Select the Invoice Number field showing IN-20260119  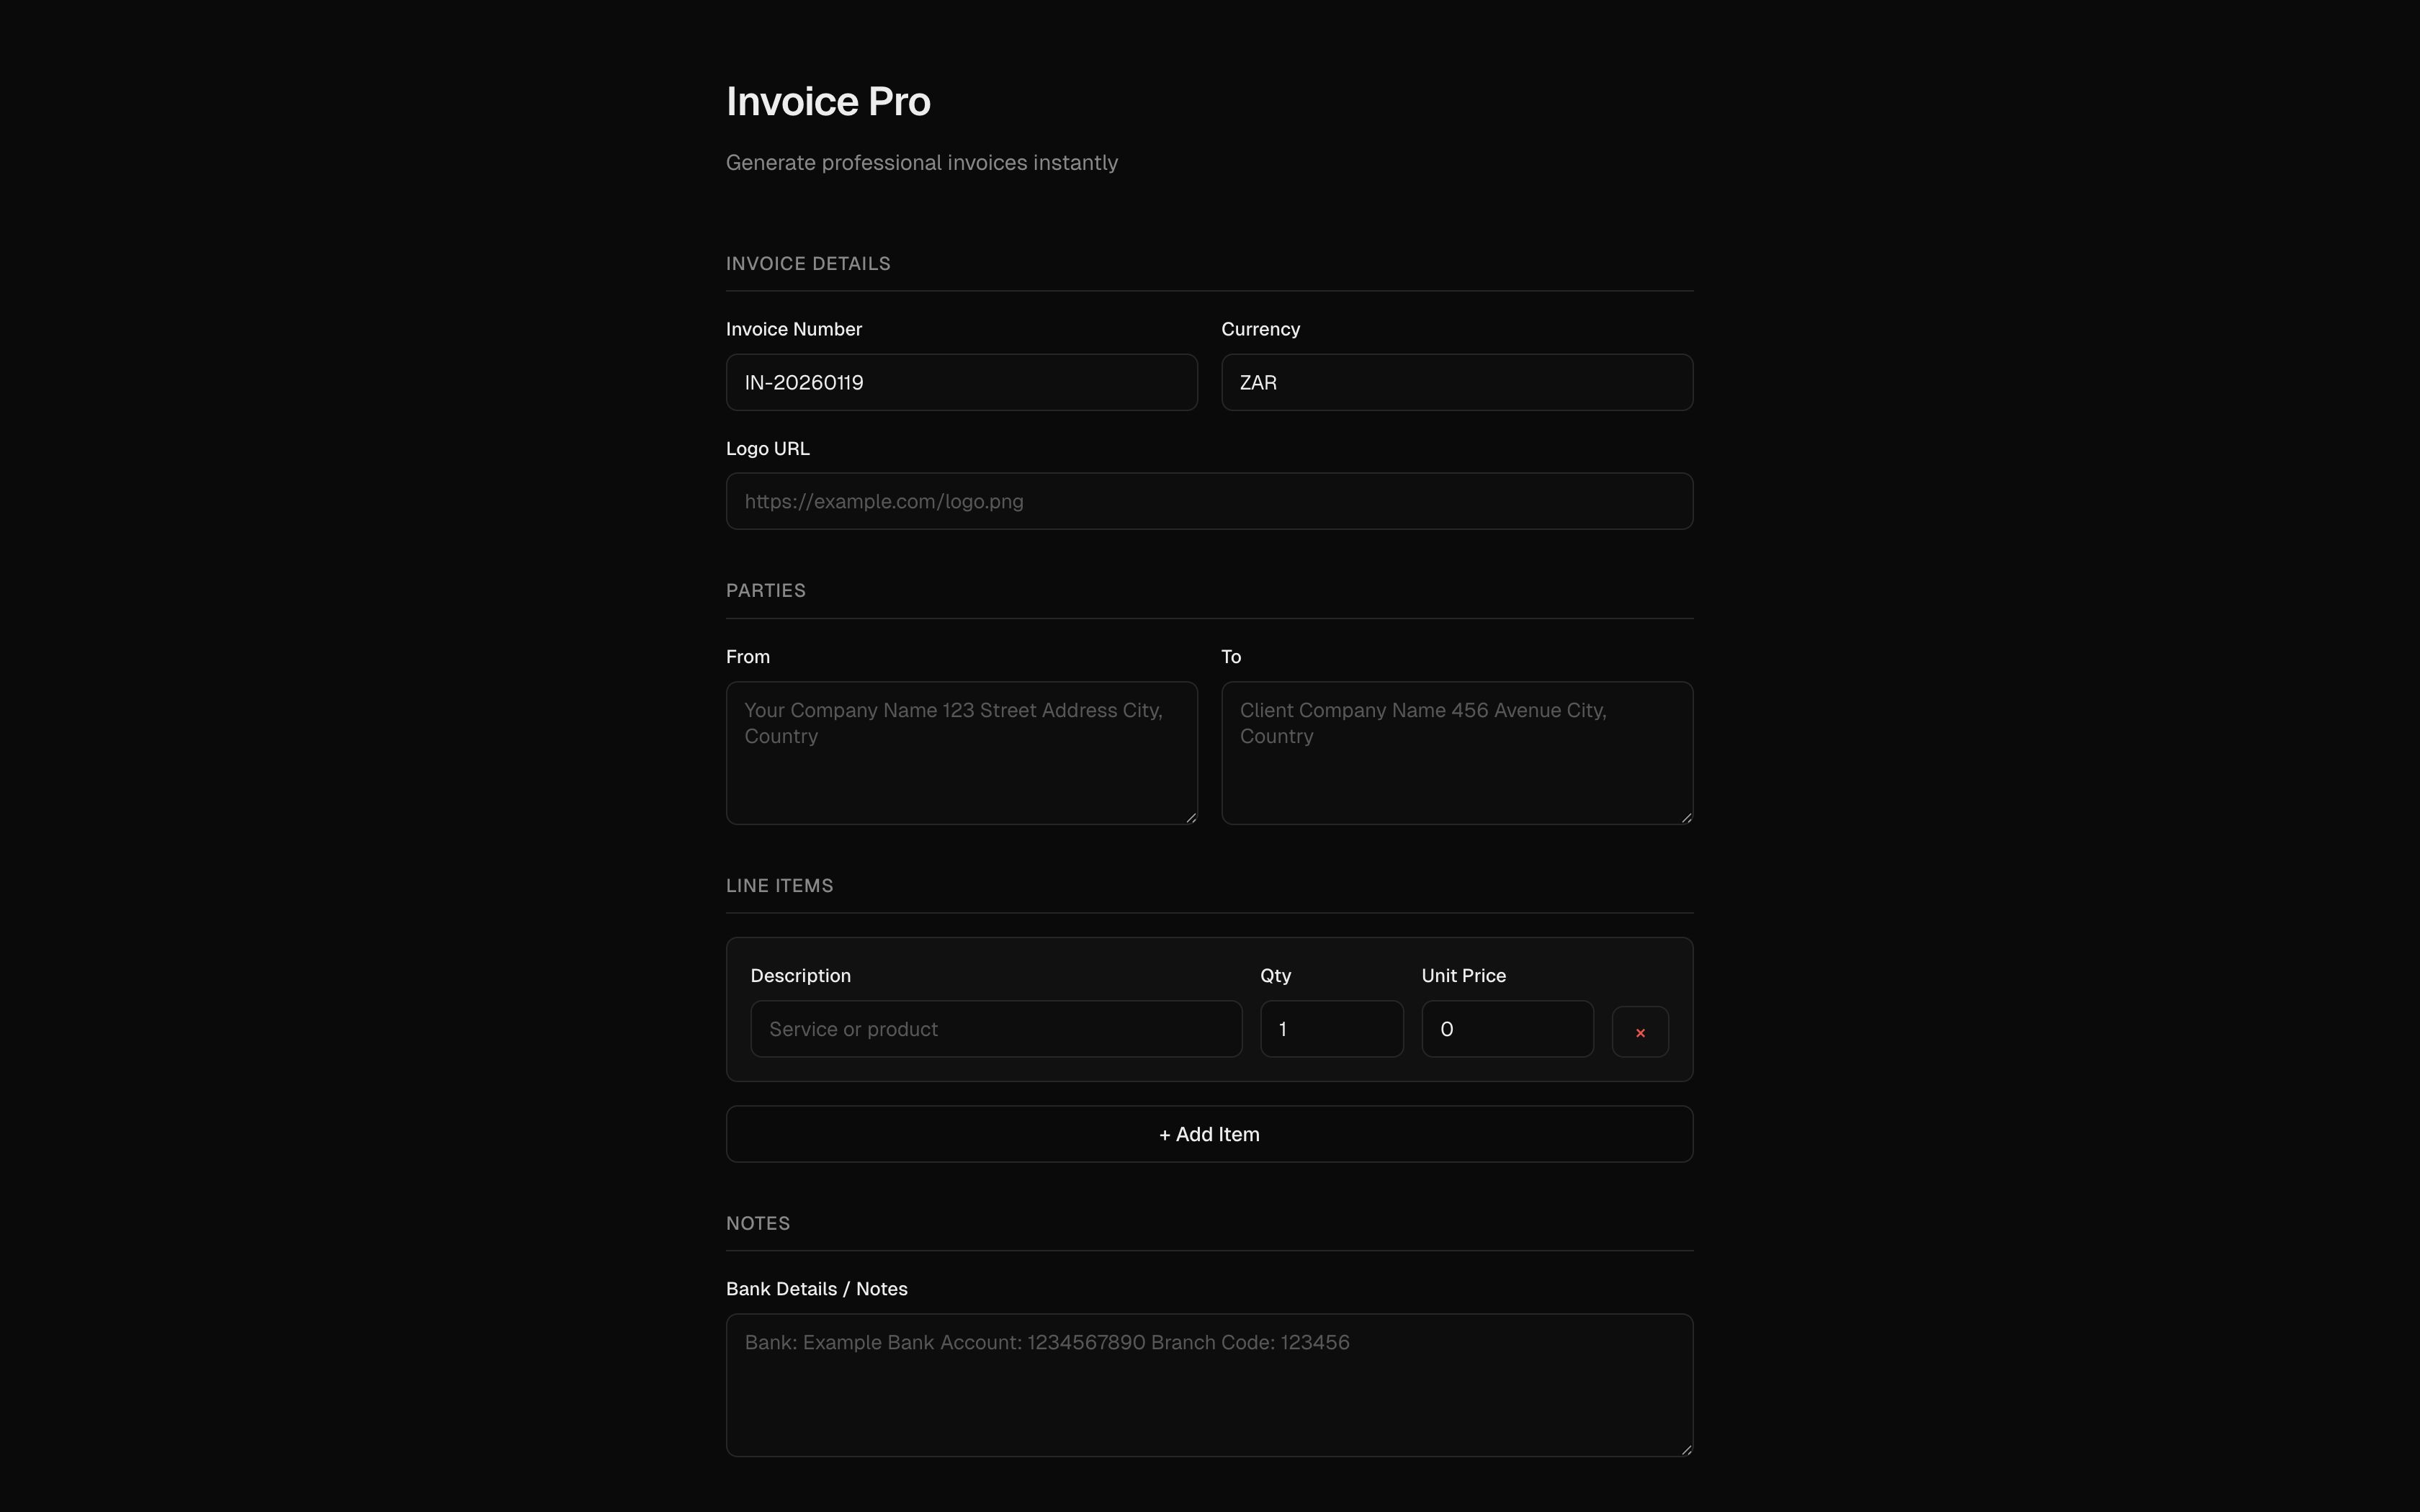coord(960,382)
